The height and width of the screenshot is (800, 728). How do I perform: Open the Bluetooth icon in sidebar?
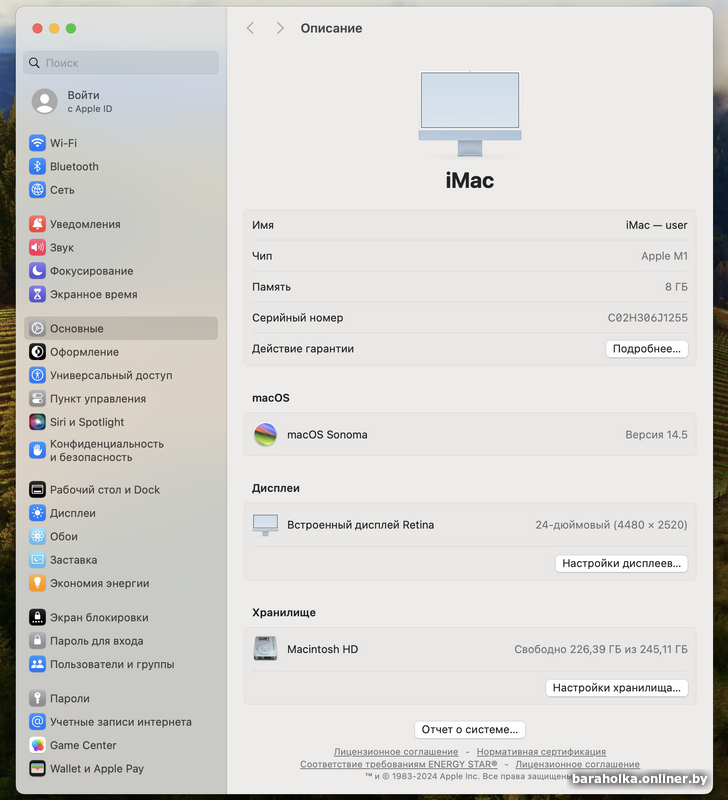tap(37, 166)
